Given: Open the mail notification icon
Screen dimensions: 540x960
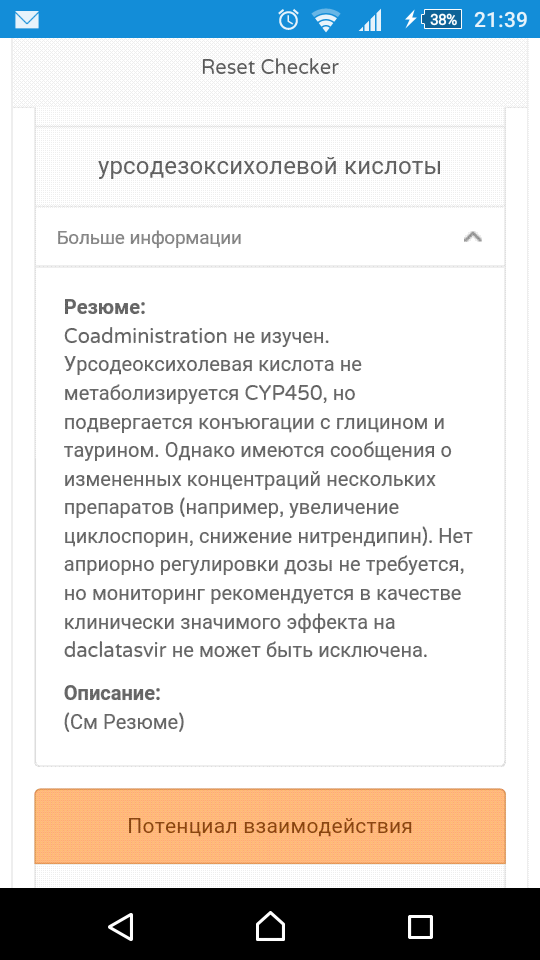Looking at the screenshot, I should (x=27, y=20).
